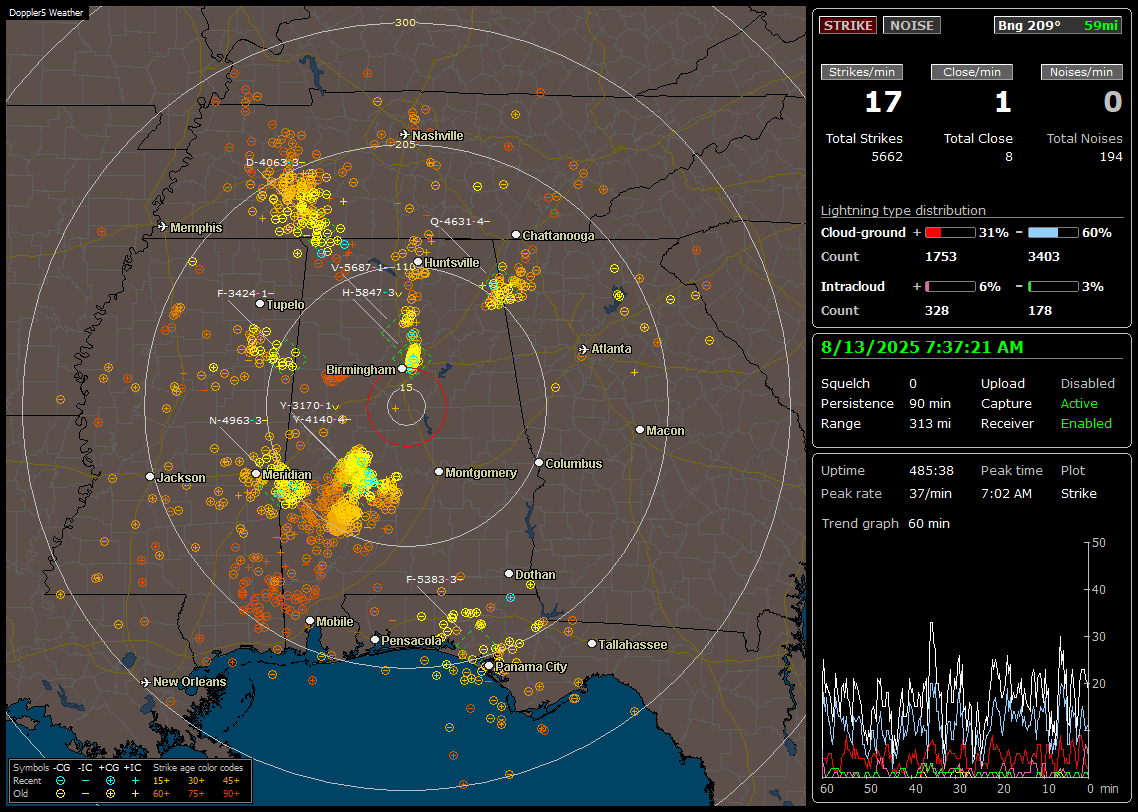The width and height of the screenshot is (1138, 812).
Task: Click the recent -CG cyan symbol in legend
Action: point(60,781)
